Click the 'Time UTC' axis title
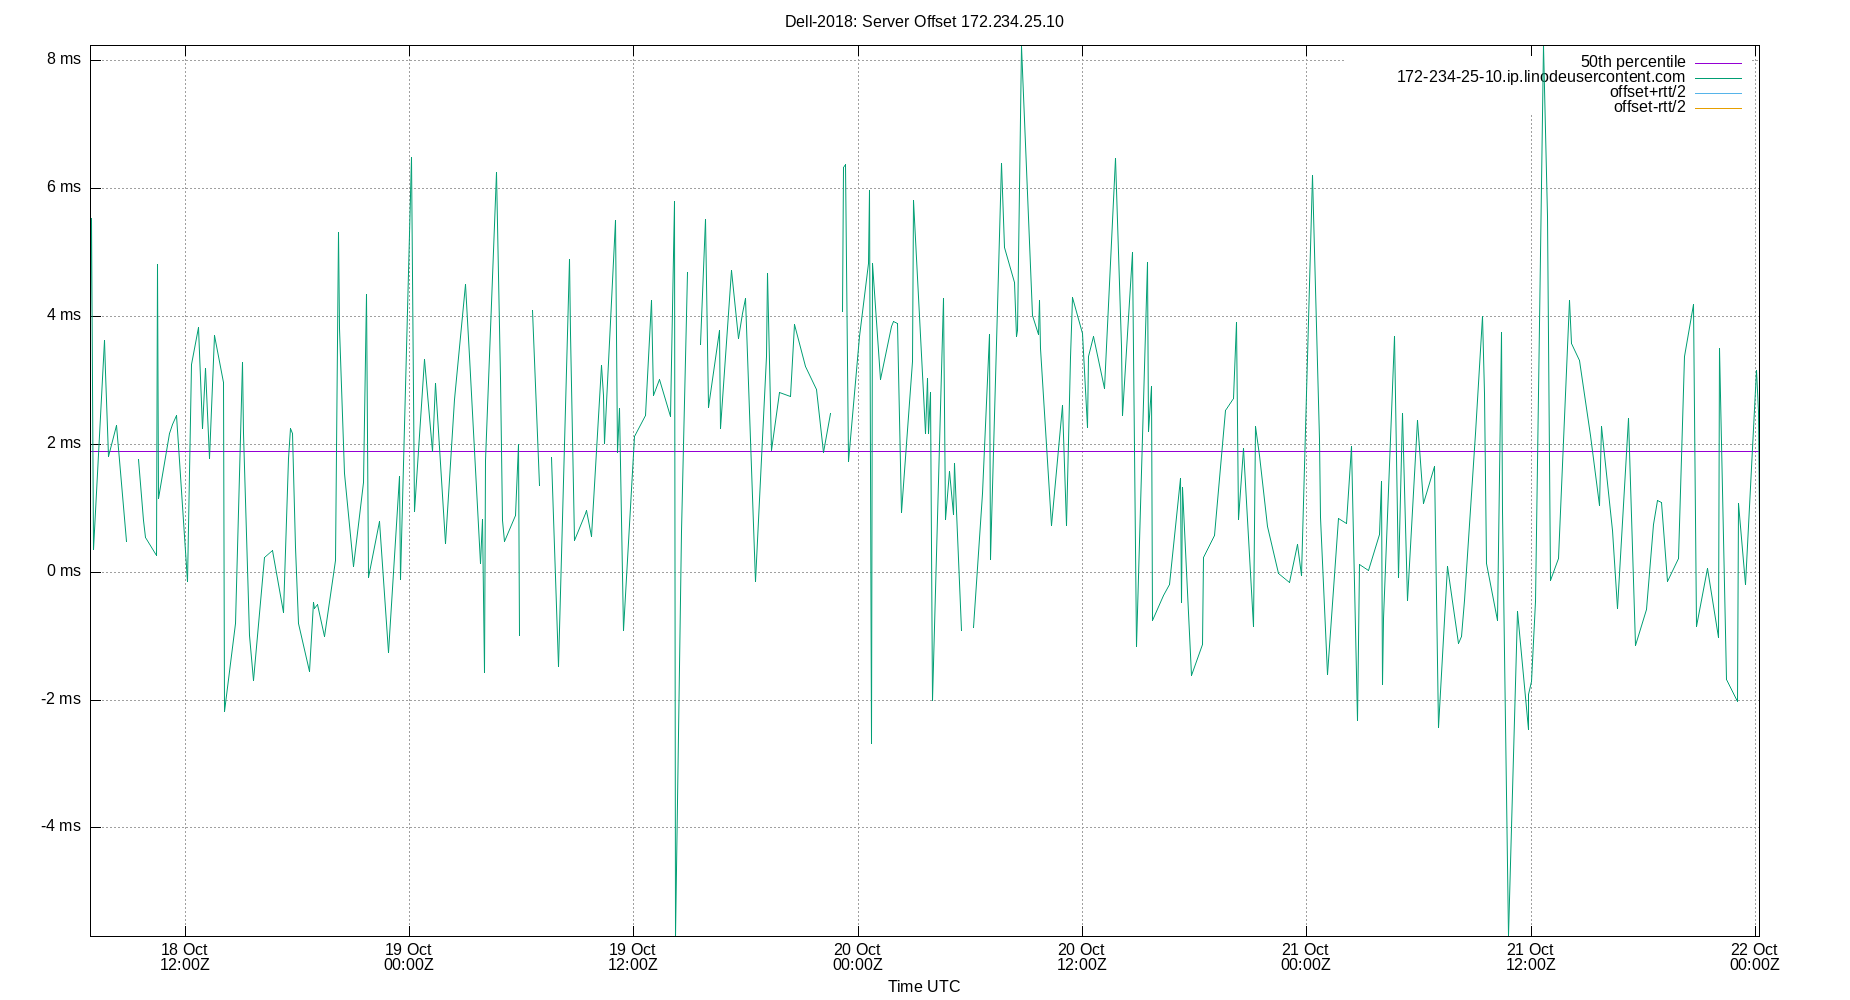1850x1000 pixels. [x=924, y=986]
